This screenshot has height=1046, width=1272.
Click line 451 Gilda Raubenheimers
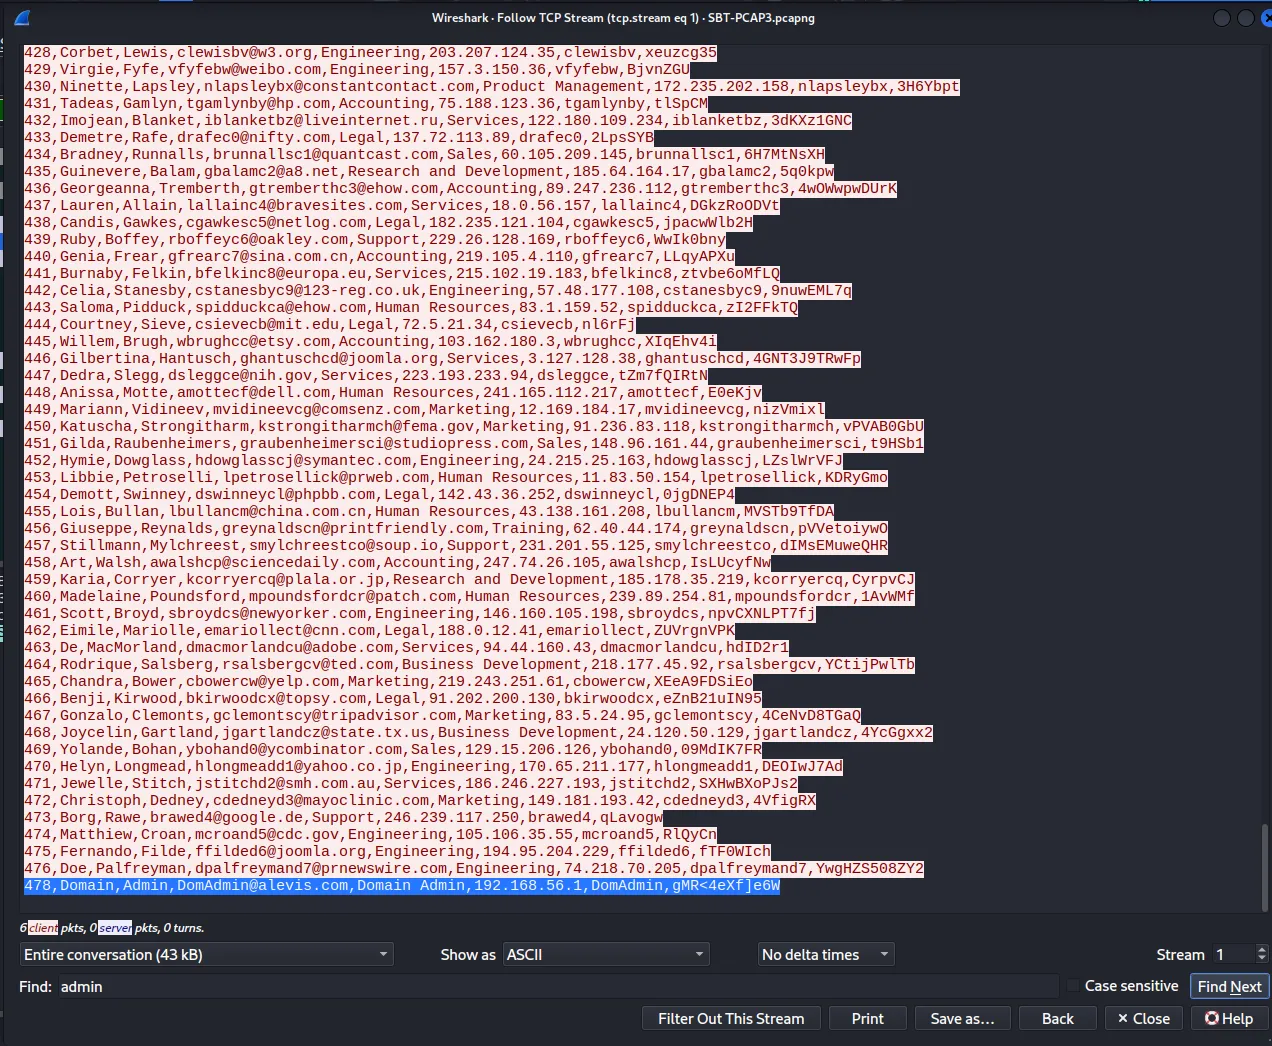pyautogui.click(x=473, y=443)
